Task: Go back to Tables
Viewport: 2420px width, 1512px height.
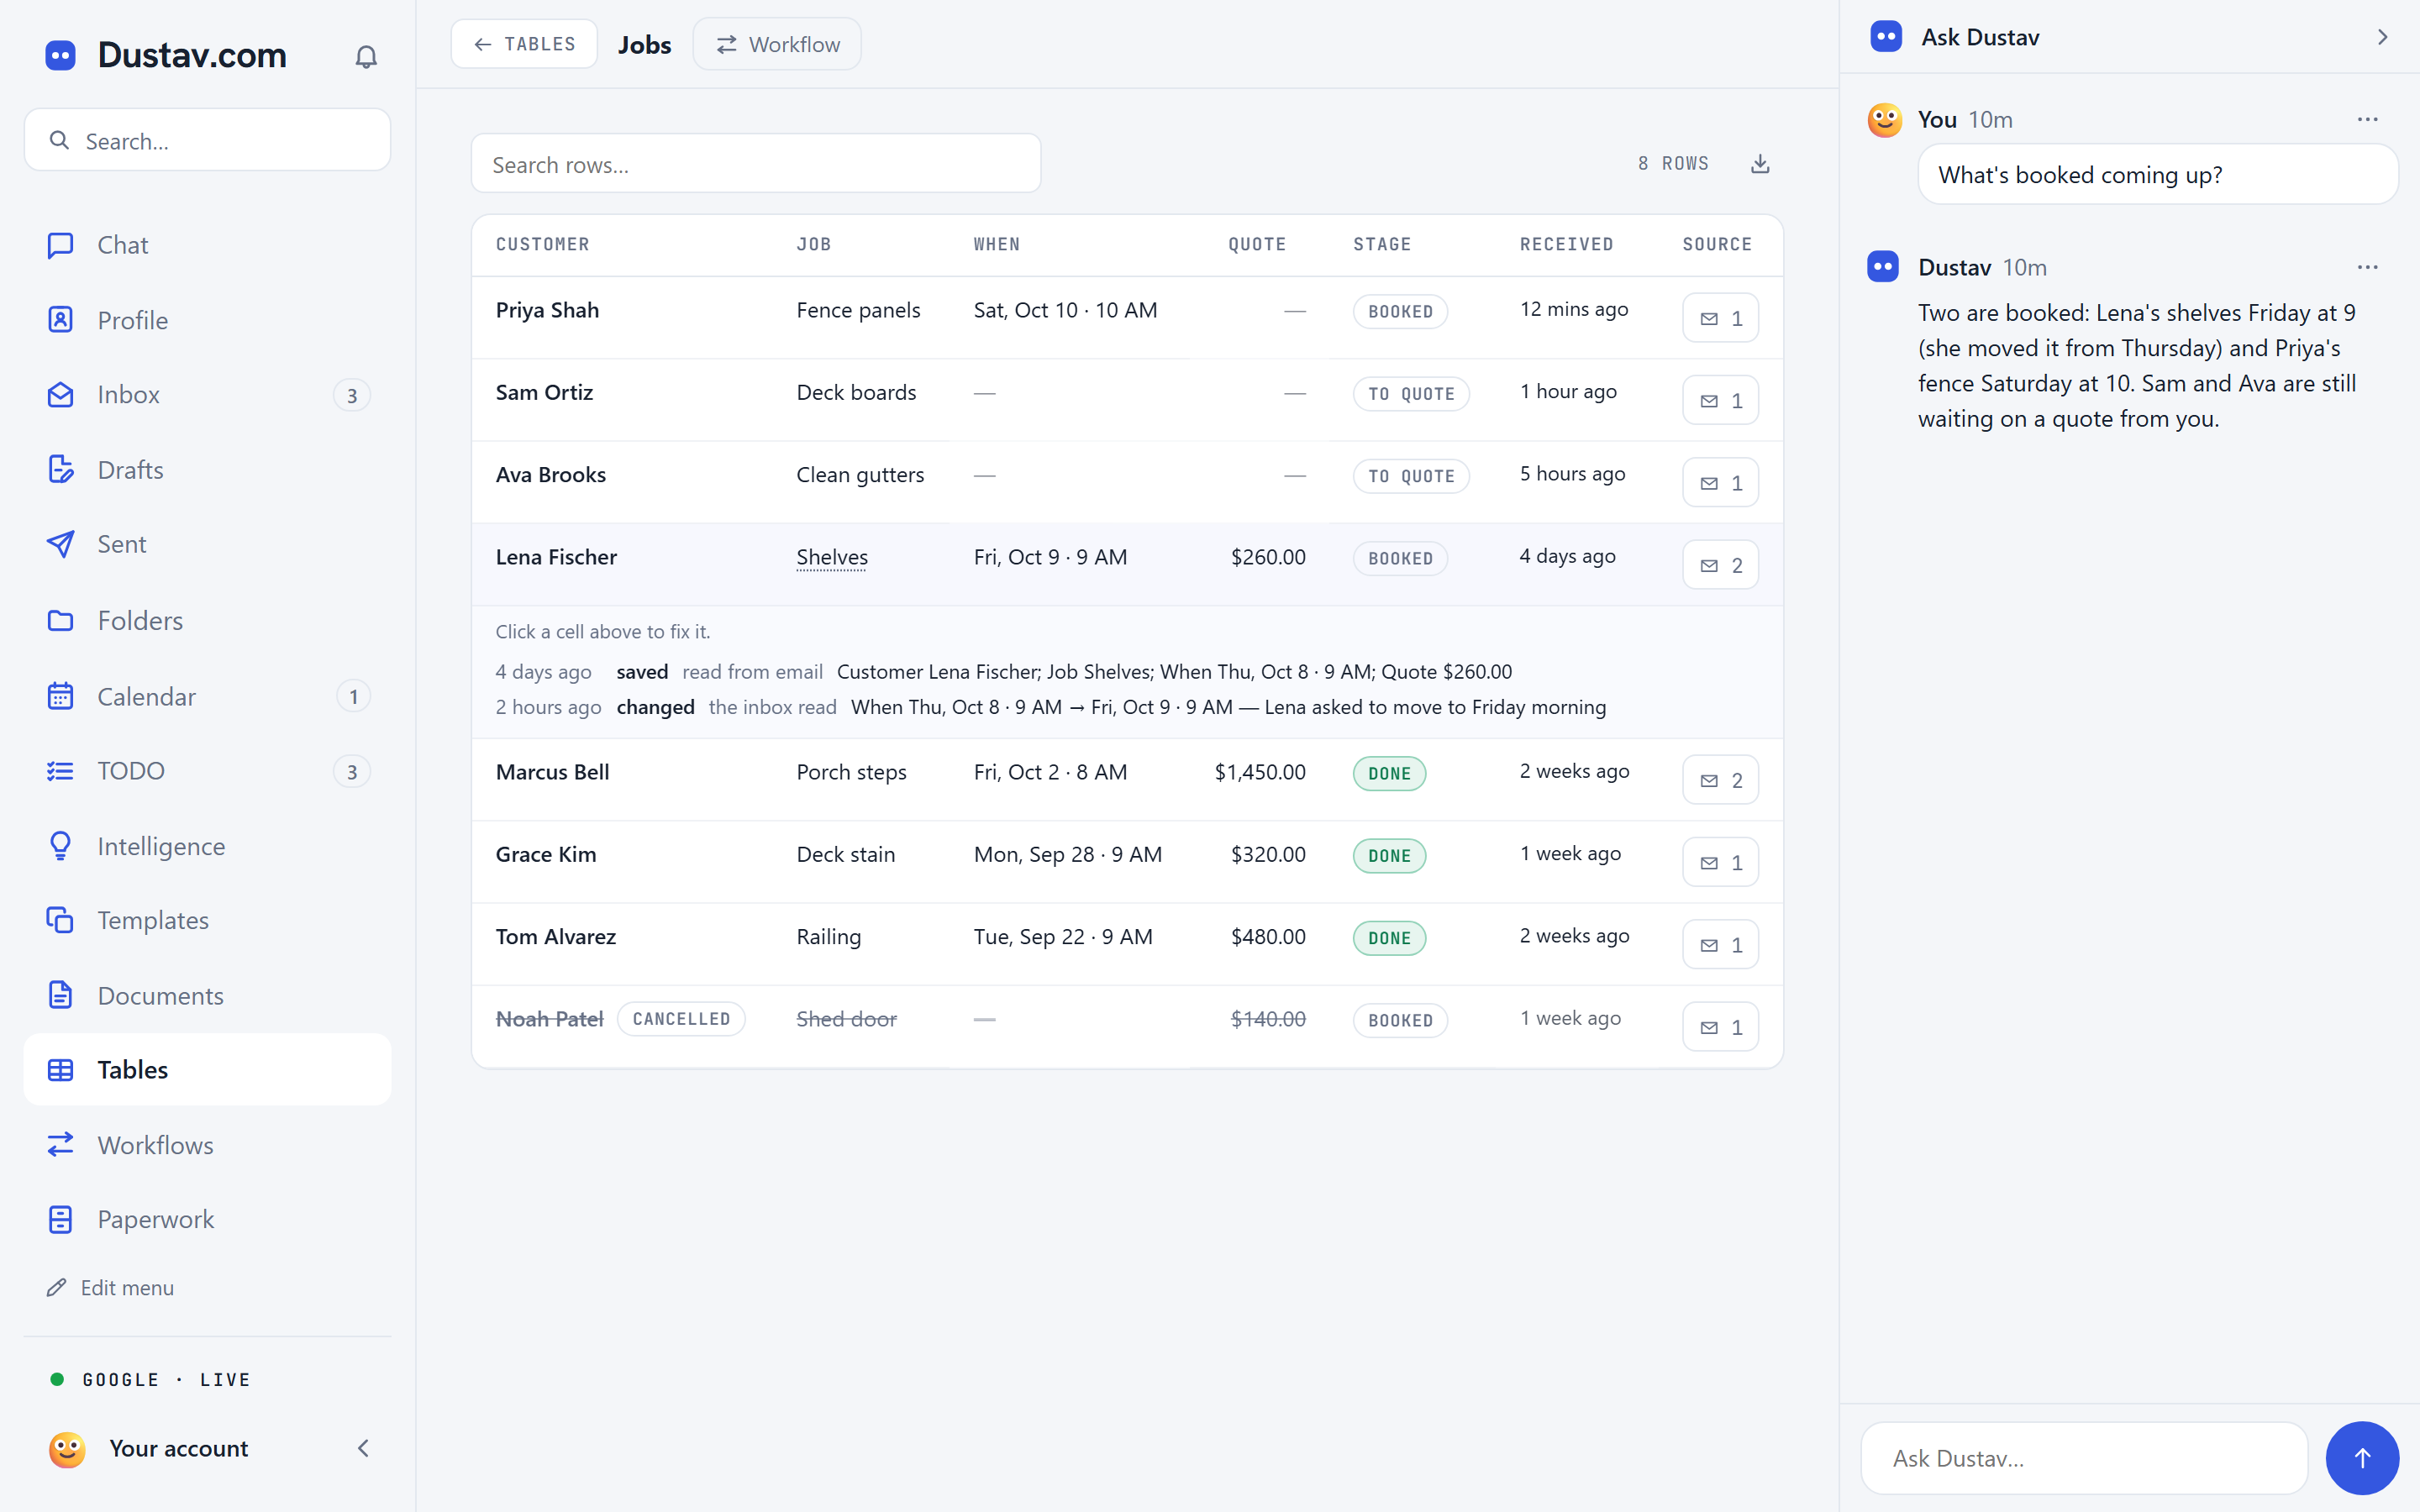Action: coord(524,44)
